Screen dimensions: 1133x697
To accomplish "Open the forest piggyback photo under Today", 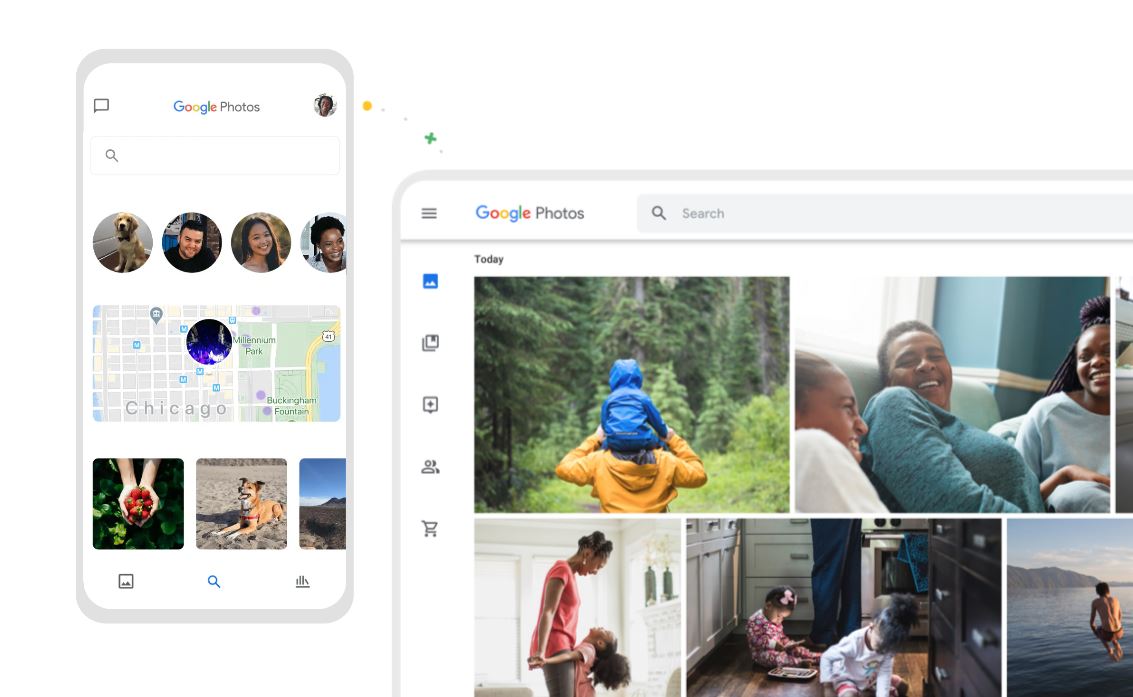I will [632, 394].
